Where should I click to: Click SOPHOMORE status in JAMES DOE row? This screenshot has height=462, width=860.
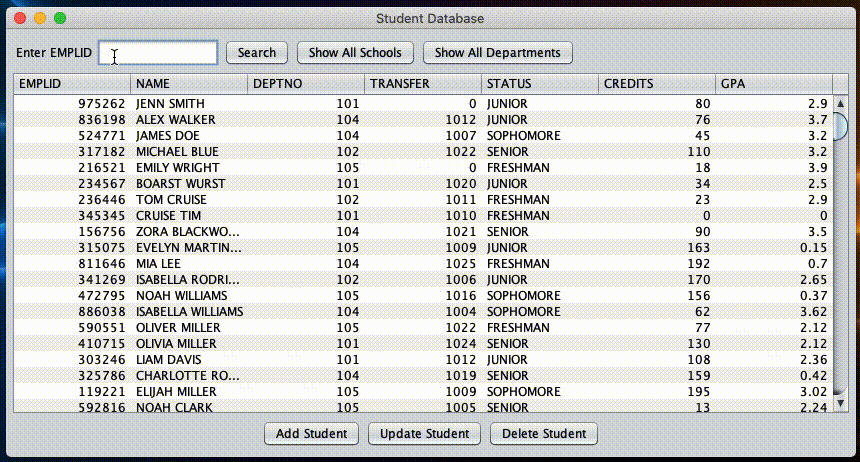tap(540, 136)
